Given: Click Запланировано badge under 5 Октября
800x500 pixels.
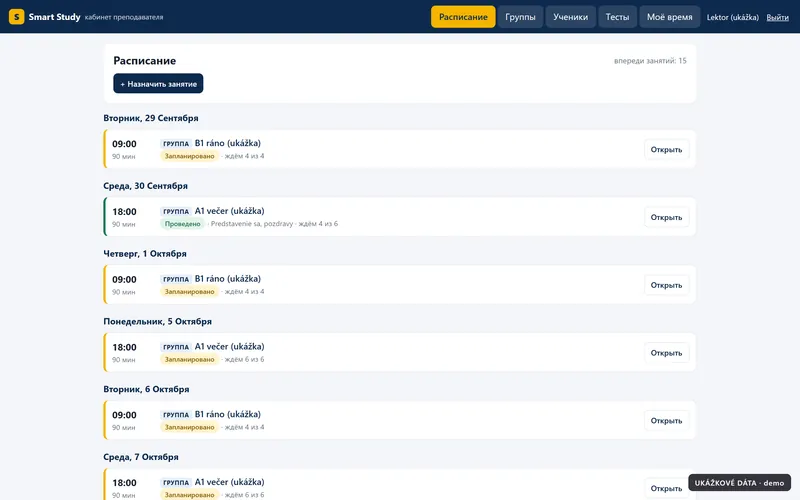Looking at the screenshot, I should click(x=189, y=360).
